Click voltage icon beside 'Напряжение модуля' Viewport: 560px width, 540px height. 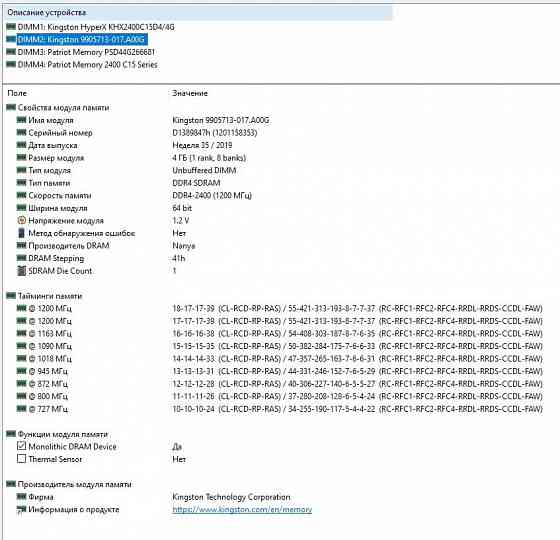tap(21, 220)
